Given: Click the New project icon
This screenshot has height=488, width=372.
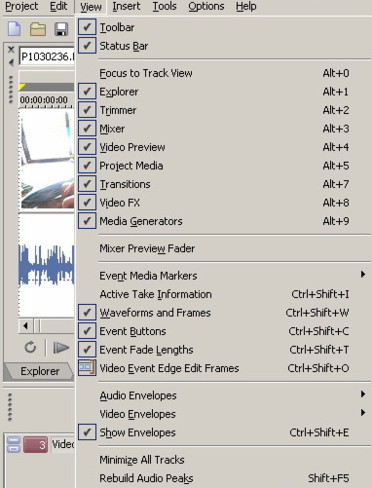Looking at the screenshot, I should (14, 29).
